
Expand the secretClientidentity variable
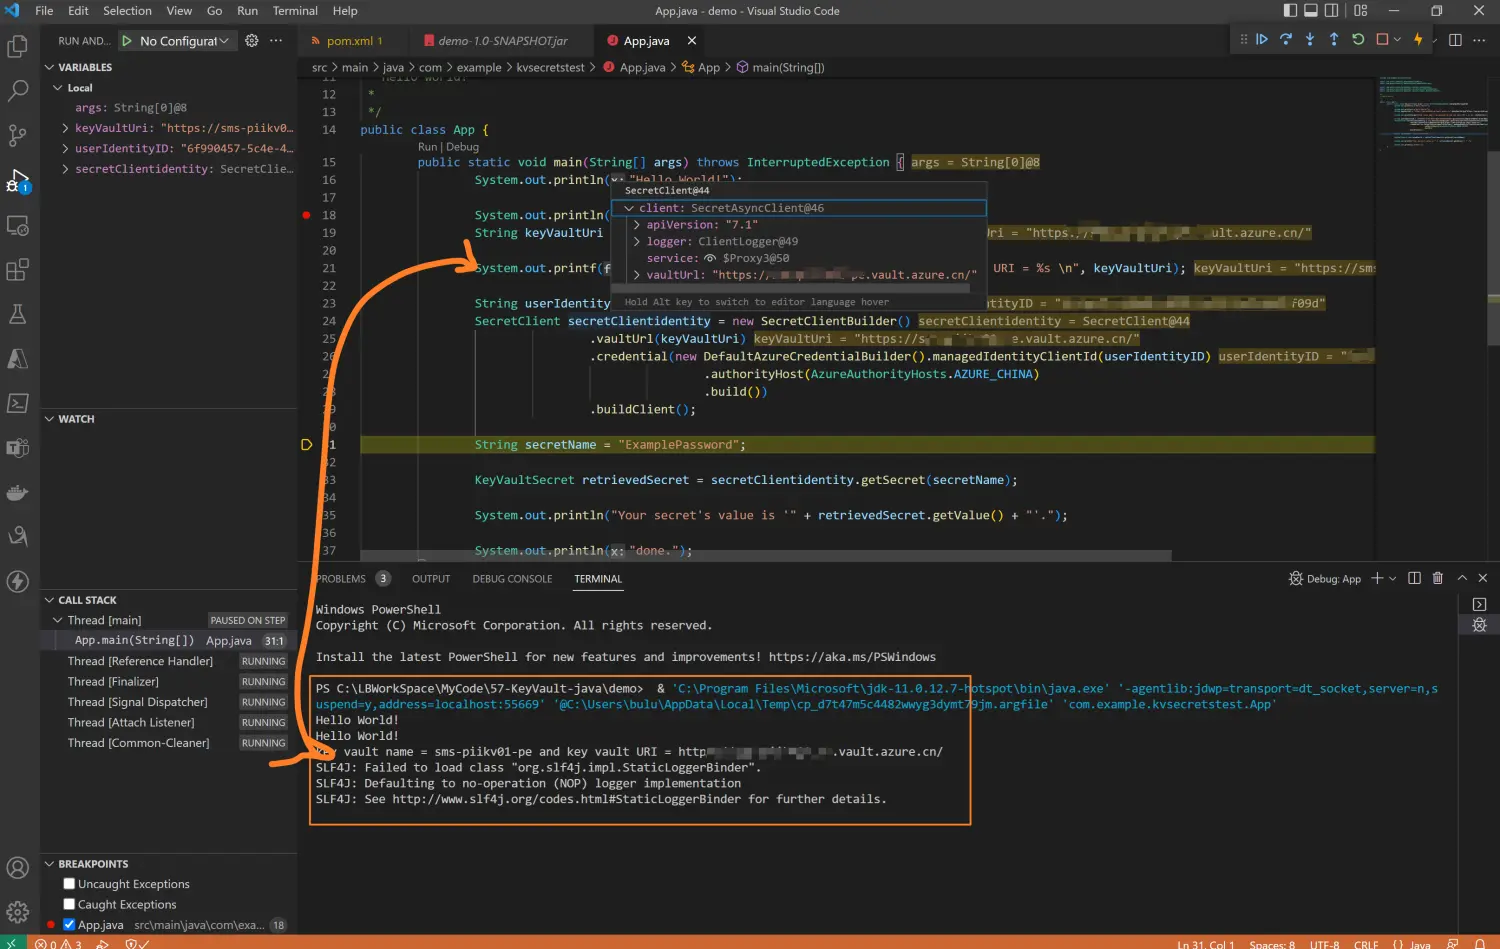(x=65, y=169)
